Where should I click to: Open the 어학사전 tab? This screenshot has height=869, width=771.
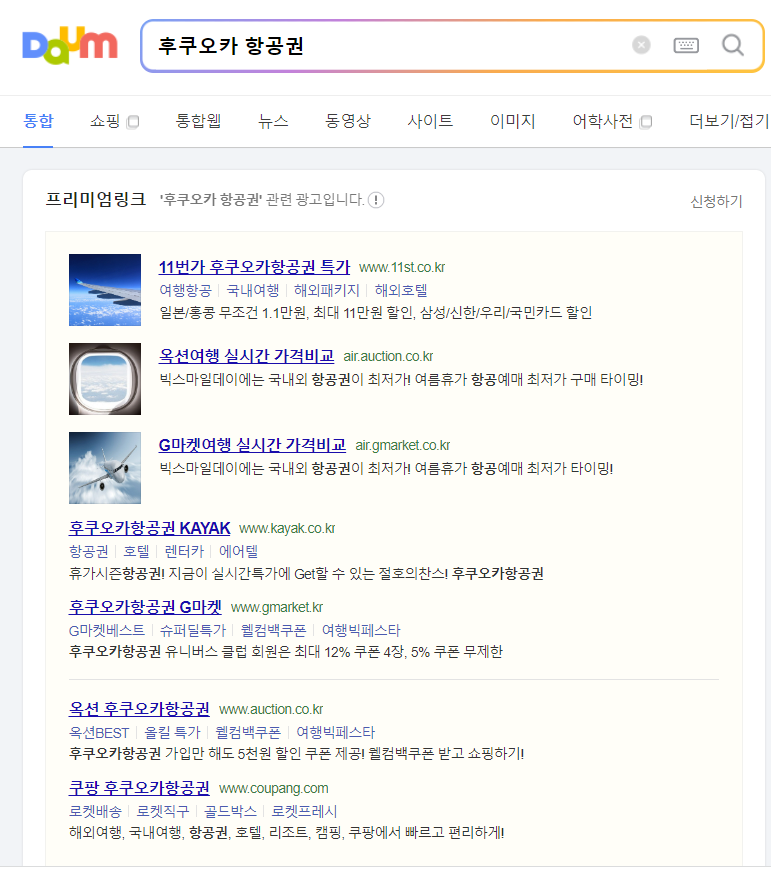point(602,121)
